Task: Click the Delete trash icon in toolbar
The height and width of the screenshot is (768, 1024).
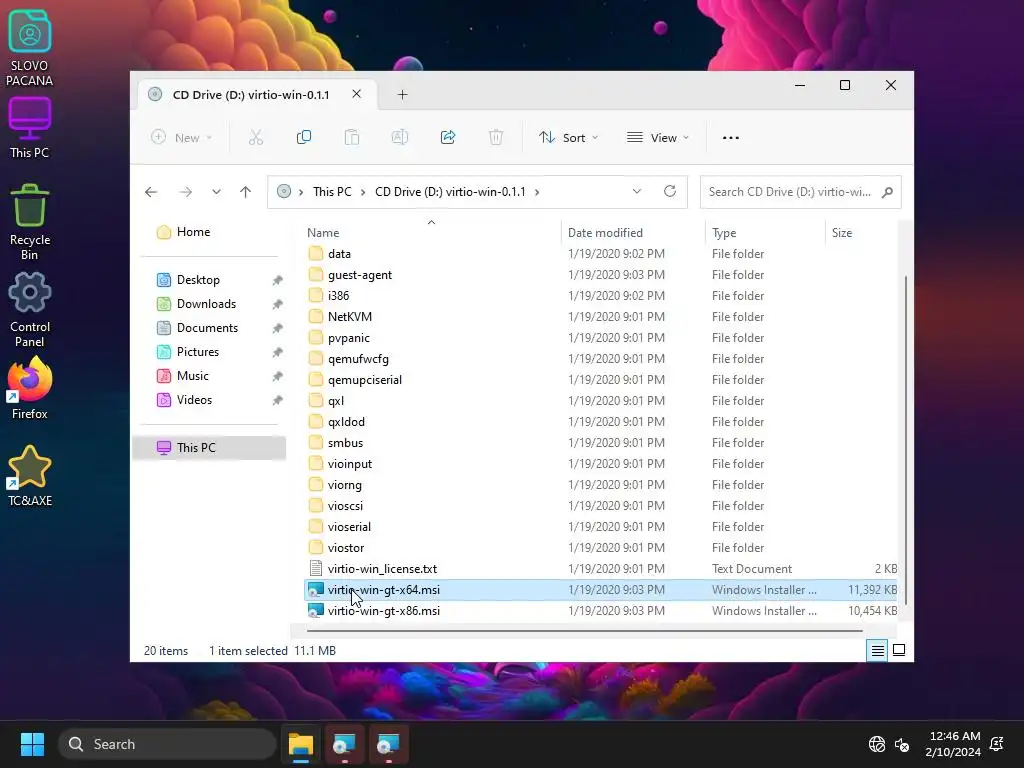Action: pyautogui.click(x=496, y=138)
